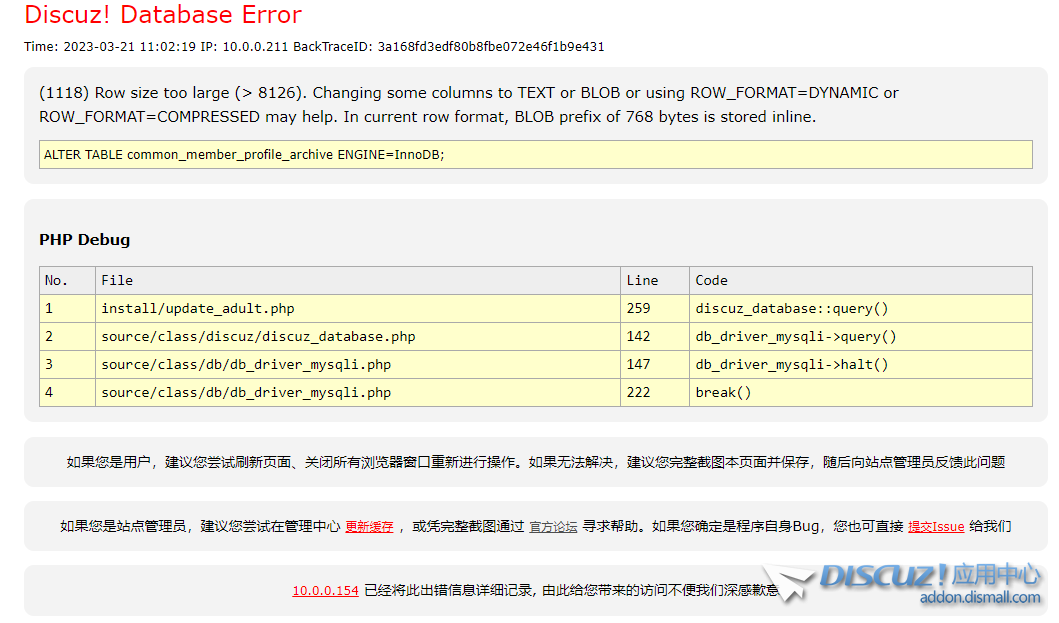Click the line number 259 cell
The image size is (1059, 623).
point(638,309)
